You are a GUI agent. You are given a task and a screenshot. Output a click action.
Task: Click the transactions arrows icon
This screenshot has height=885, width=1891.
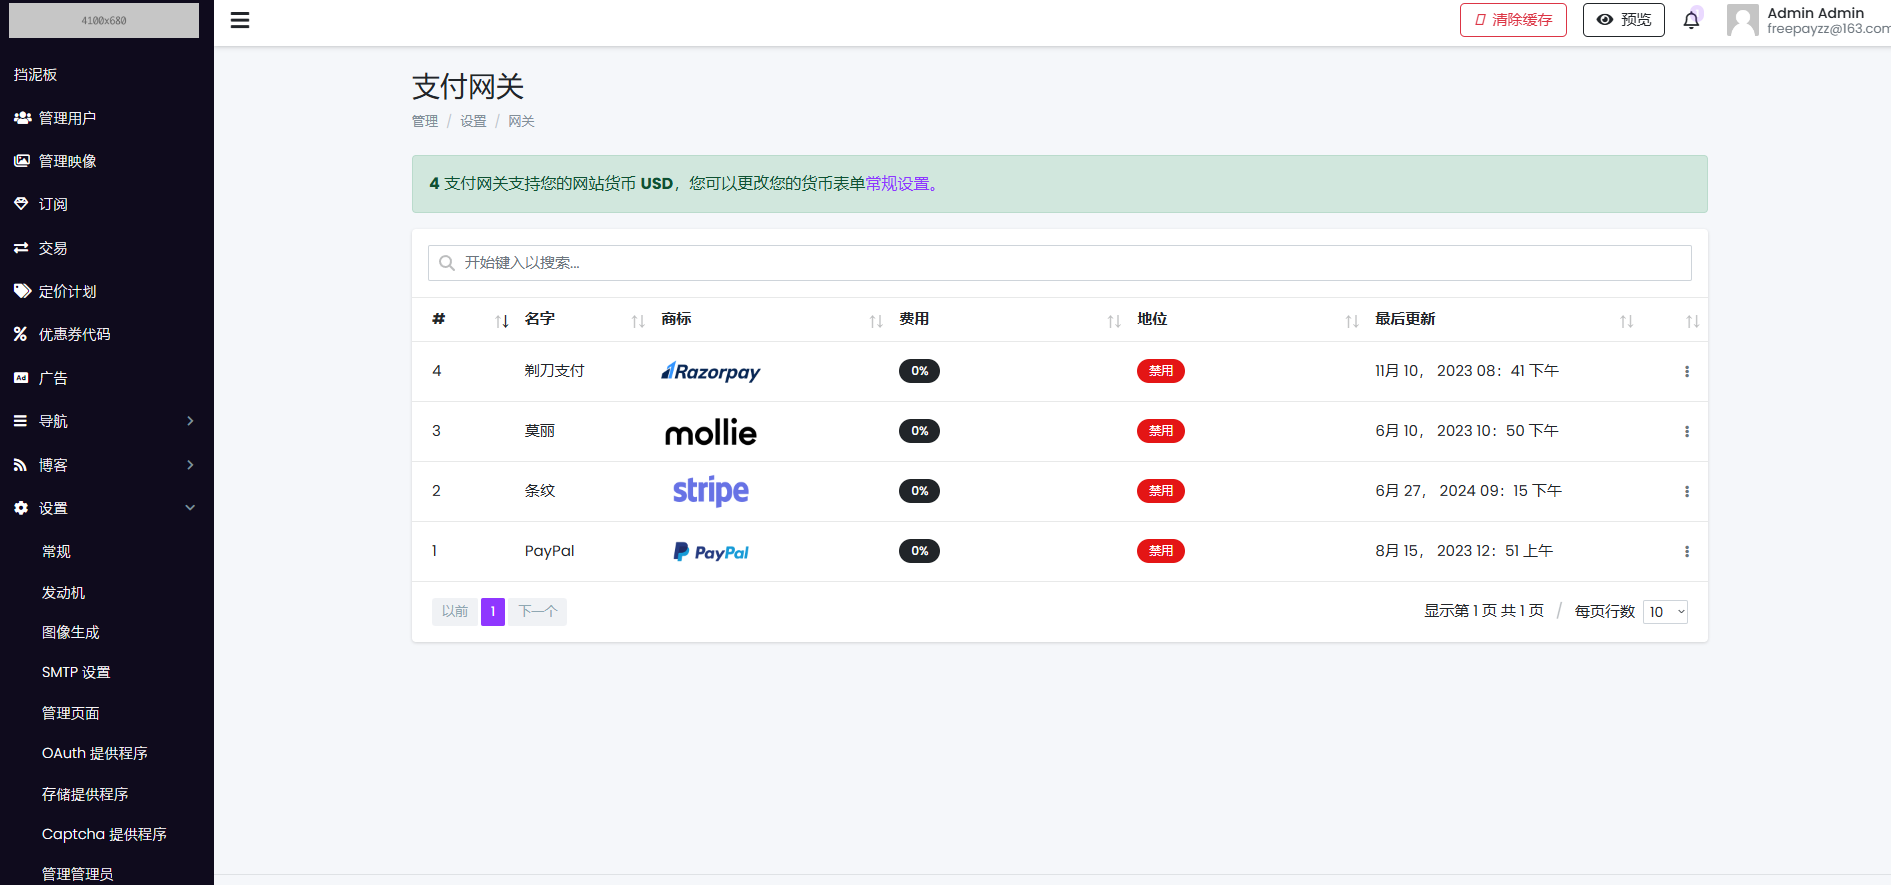[x=21, y=248]
